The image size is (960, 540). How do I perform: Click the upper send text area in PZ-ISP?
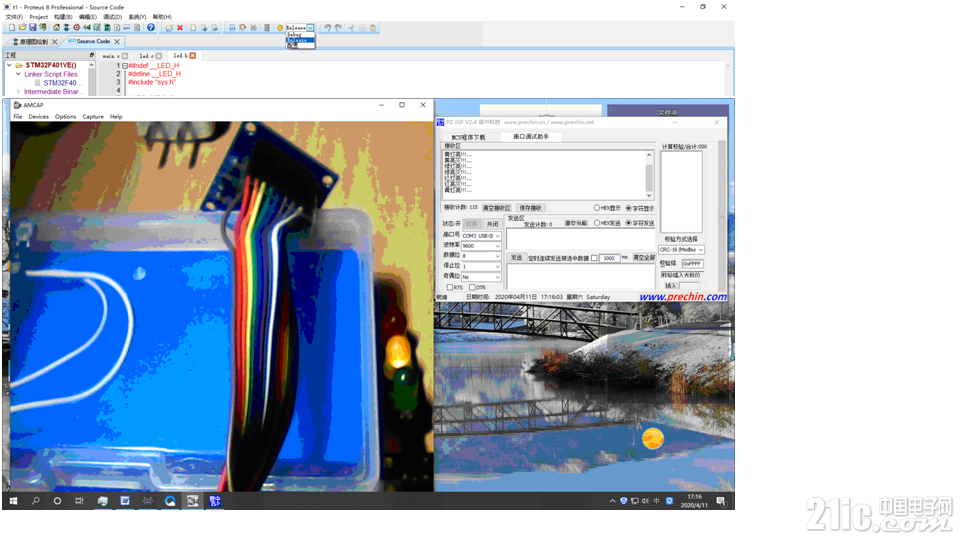(580, 239)
